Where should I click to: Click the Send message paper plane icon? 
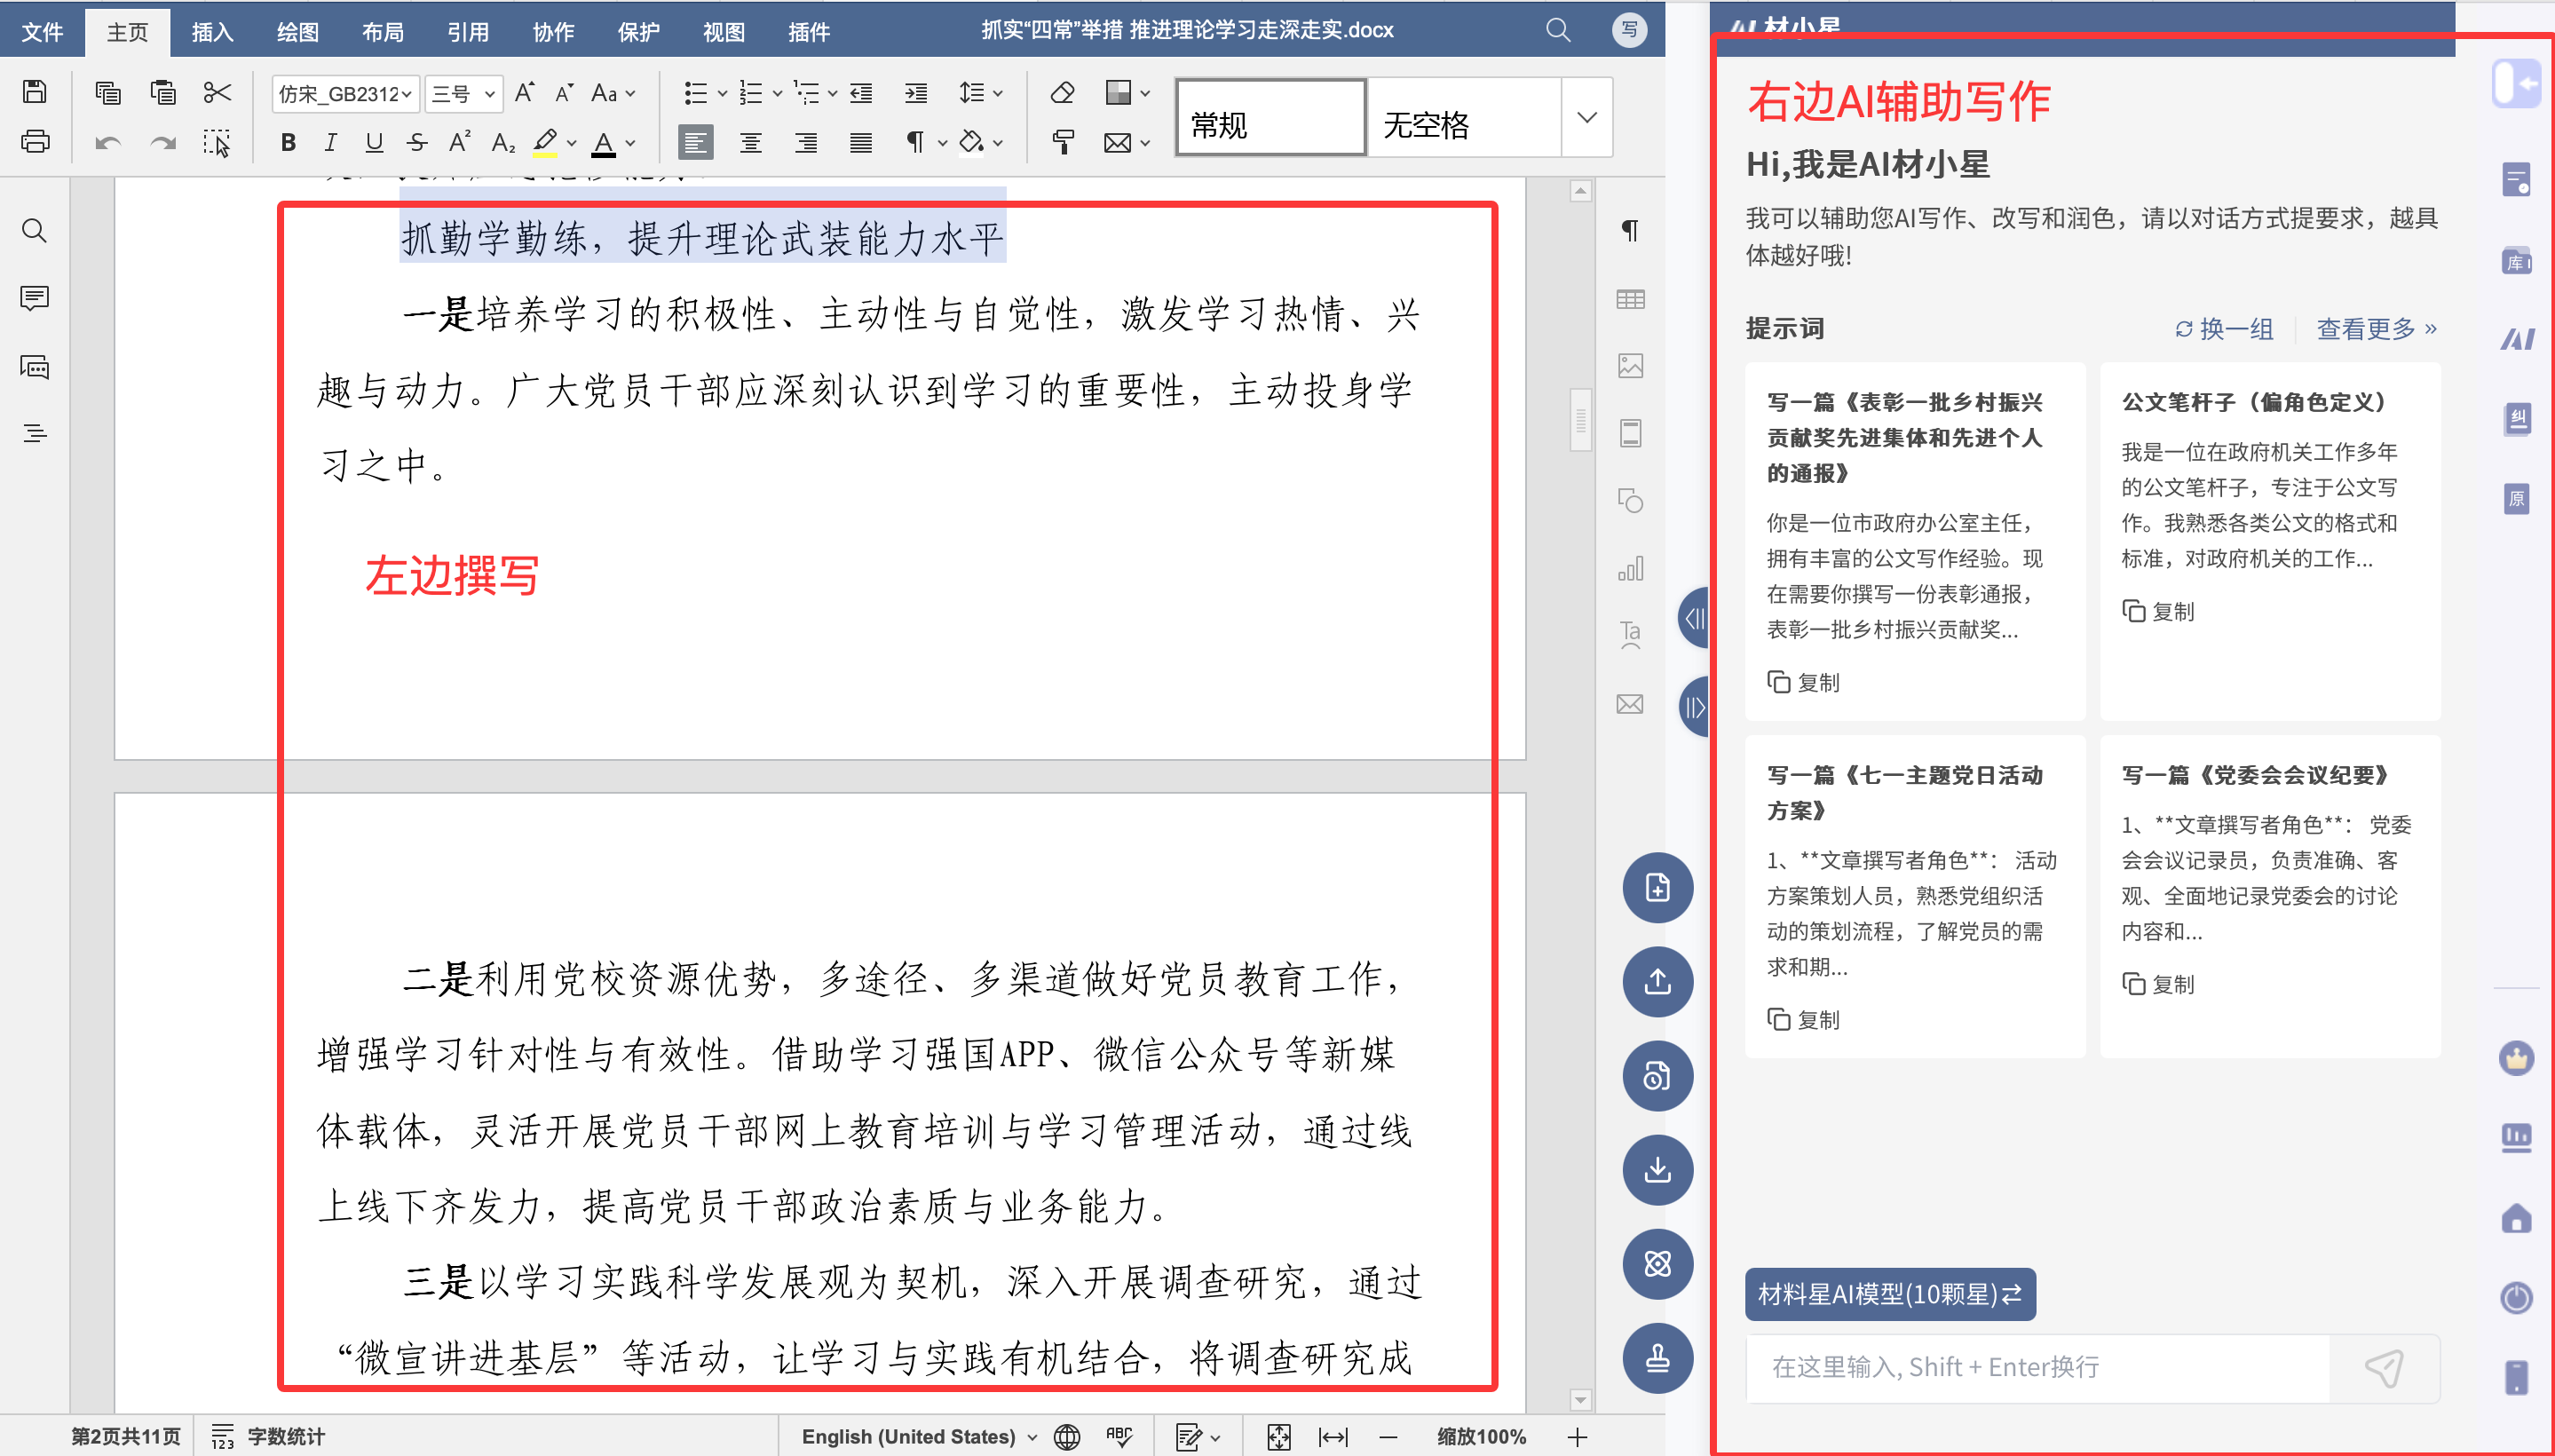coord(2384,1367)
